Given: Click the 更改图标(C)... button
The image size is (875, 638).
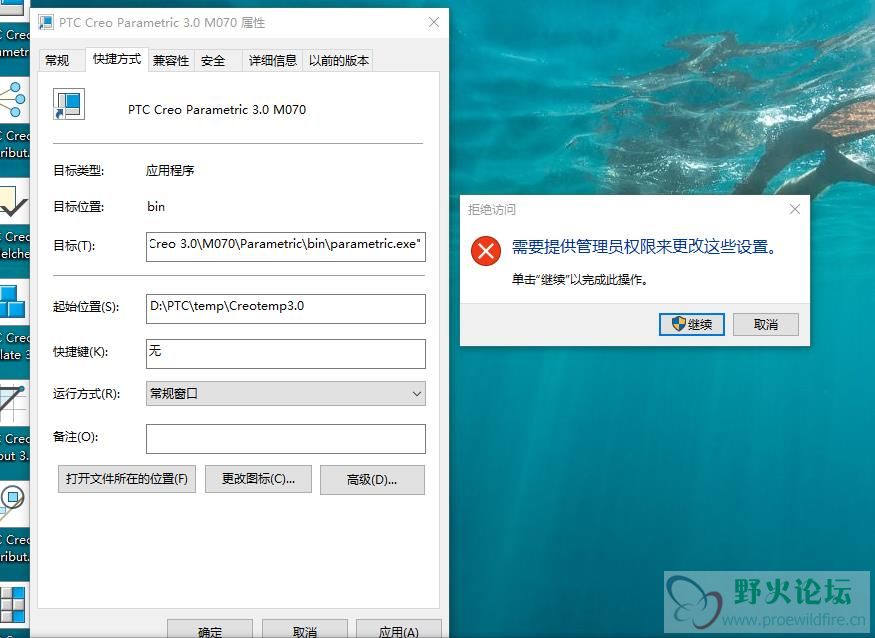Looking at the screenshot, I should pyautogui.click(x=258, y=479).
